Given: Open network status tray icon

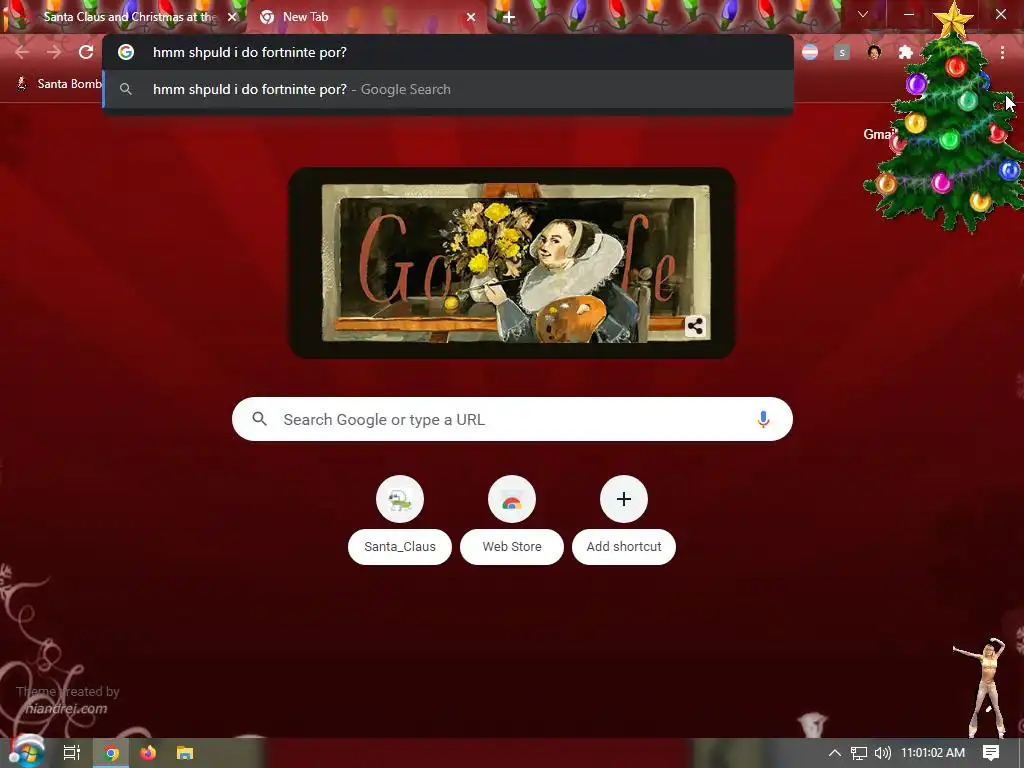Looking at the screenshot, I should (859, 753).
